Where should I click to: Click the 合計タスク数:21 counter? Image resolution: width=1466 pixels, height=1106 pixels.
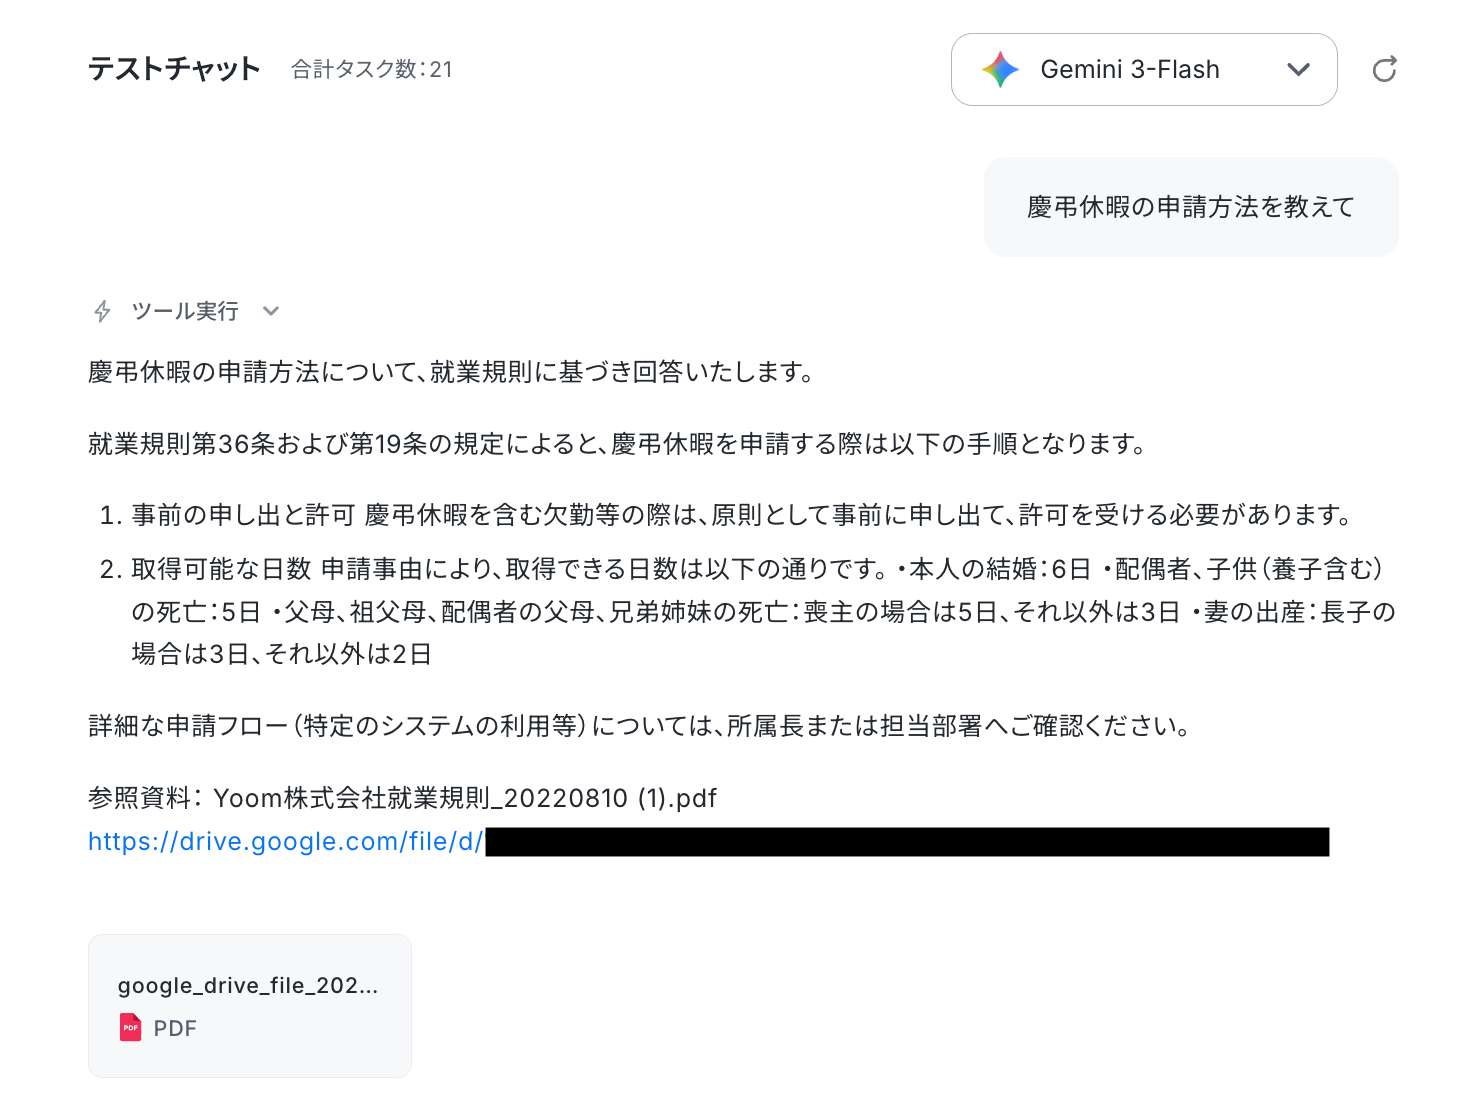pyautogui.click(x=372, y=69)
